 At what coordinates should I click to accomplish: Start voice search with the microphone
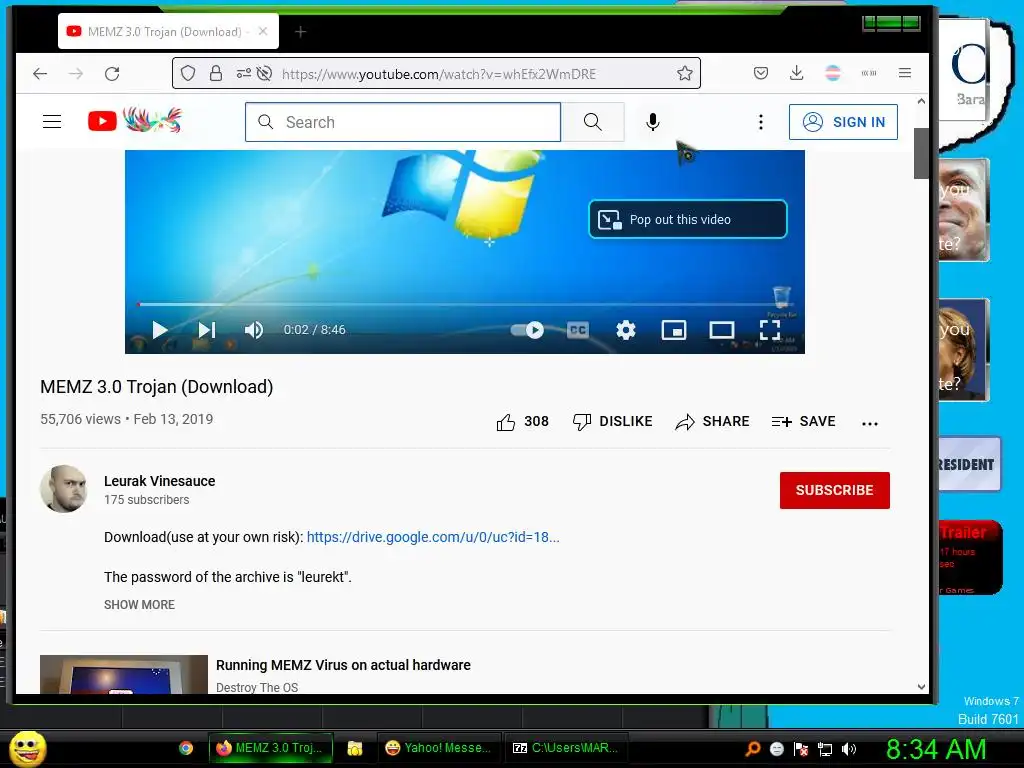point(652,122)
